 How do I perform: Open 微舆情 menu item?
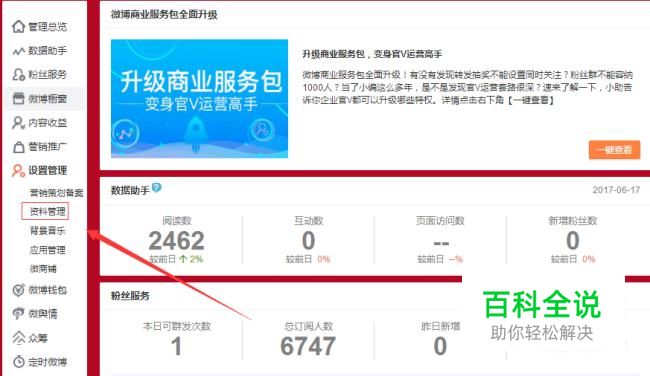[43, 314]
